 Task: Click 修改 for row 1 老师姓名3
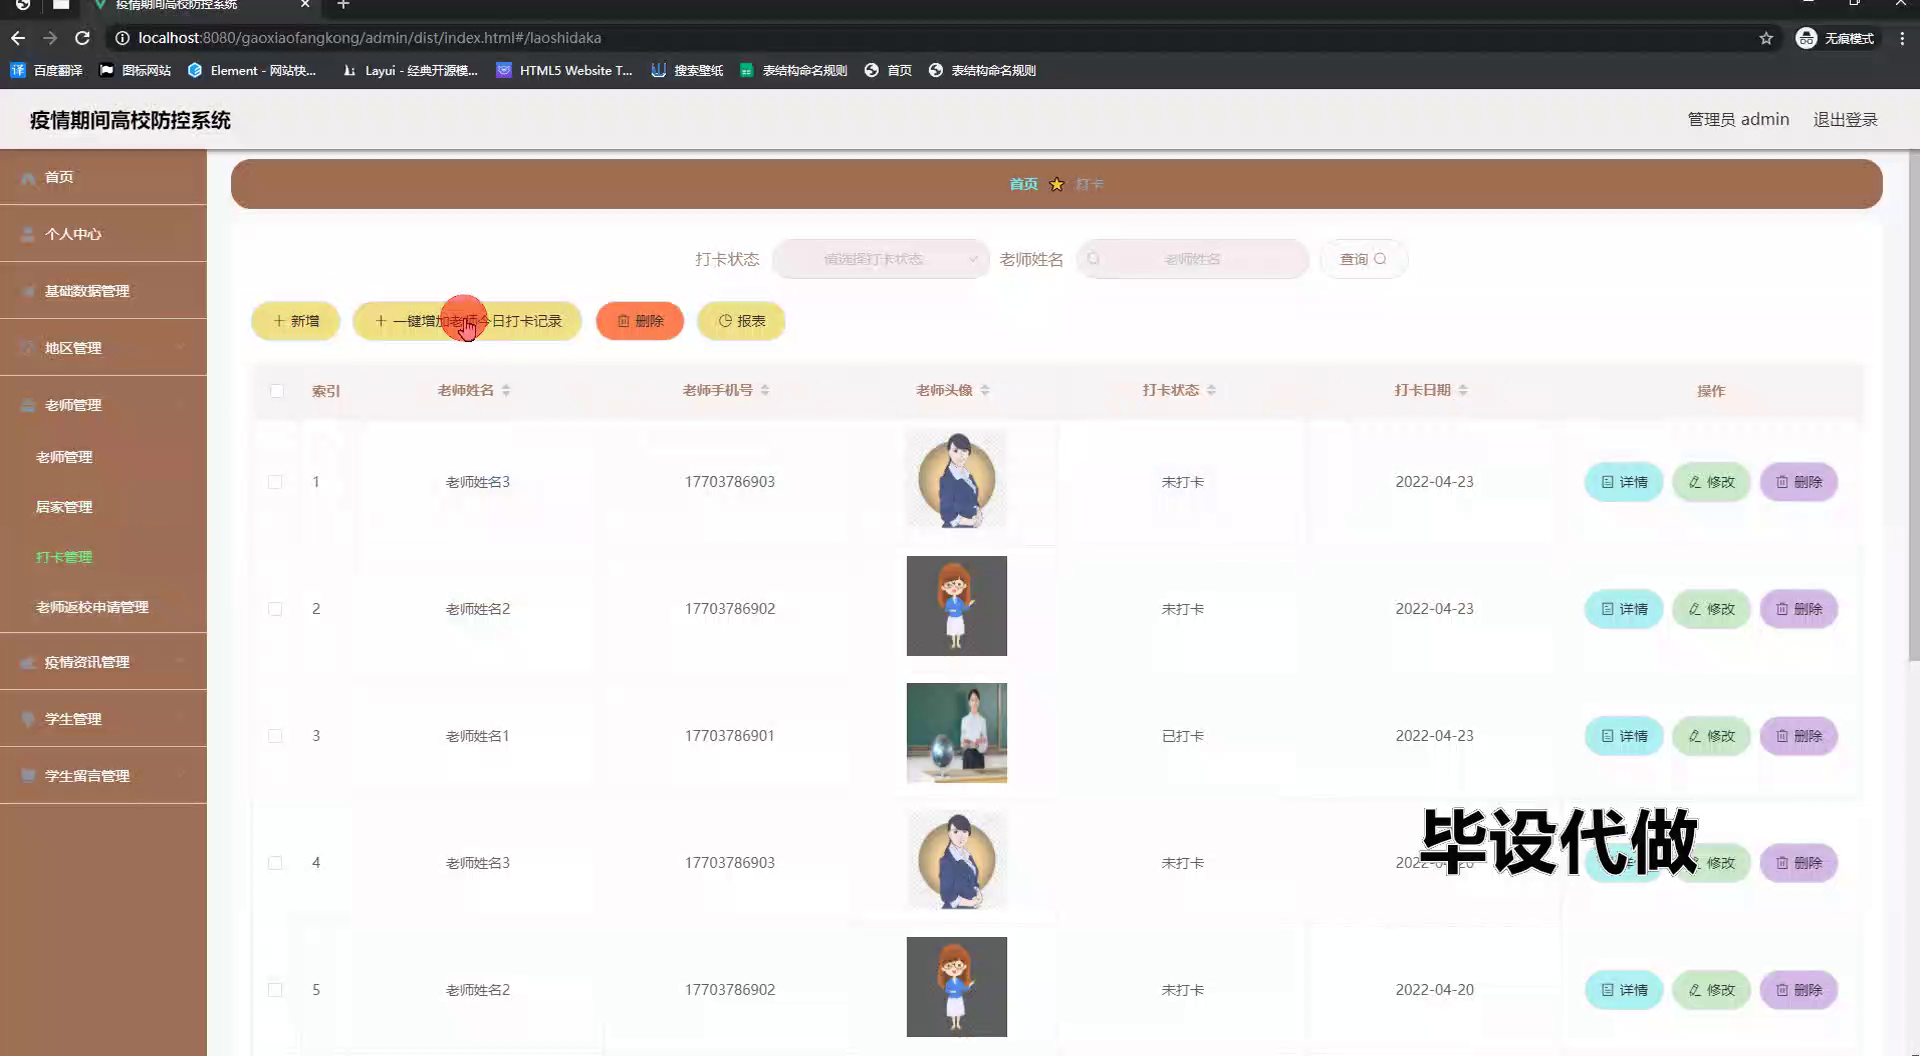[1711, 482]
